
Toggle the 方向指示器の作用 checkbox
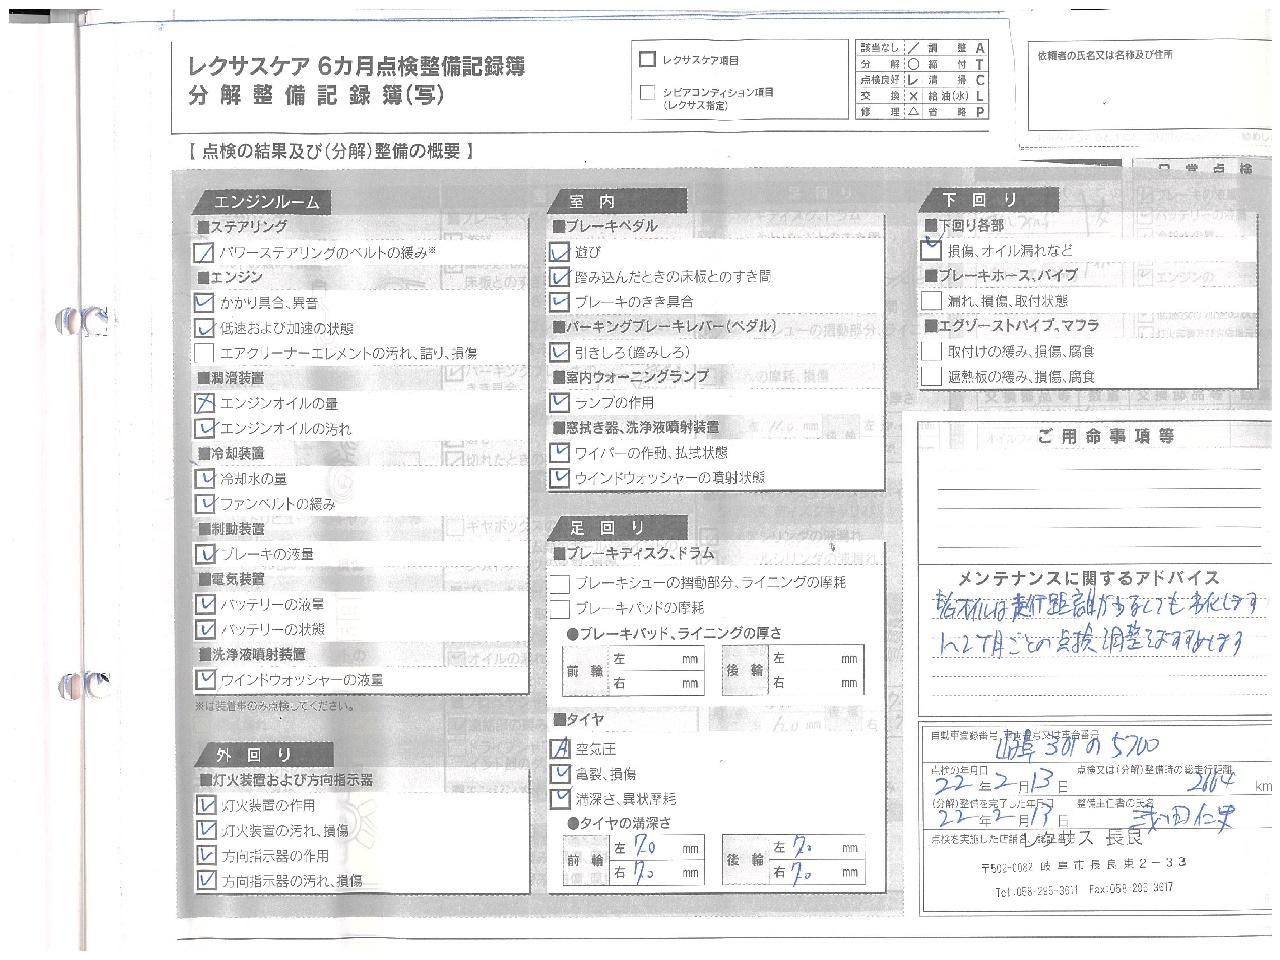click(205, 855)
